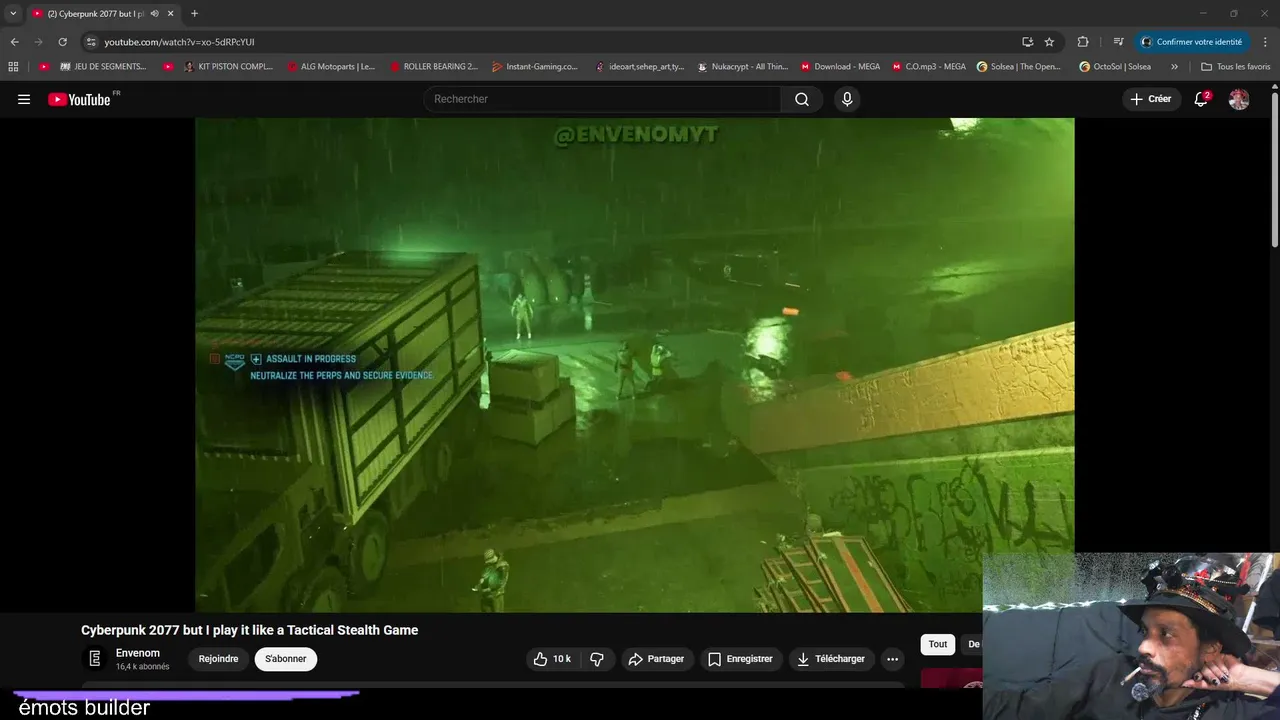The height and width of the screenshot is (720, 1280).
Task: Open the account avatar menu
Action: (1239, 99)
